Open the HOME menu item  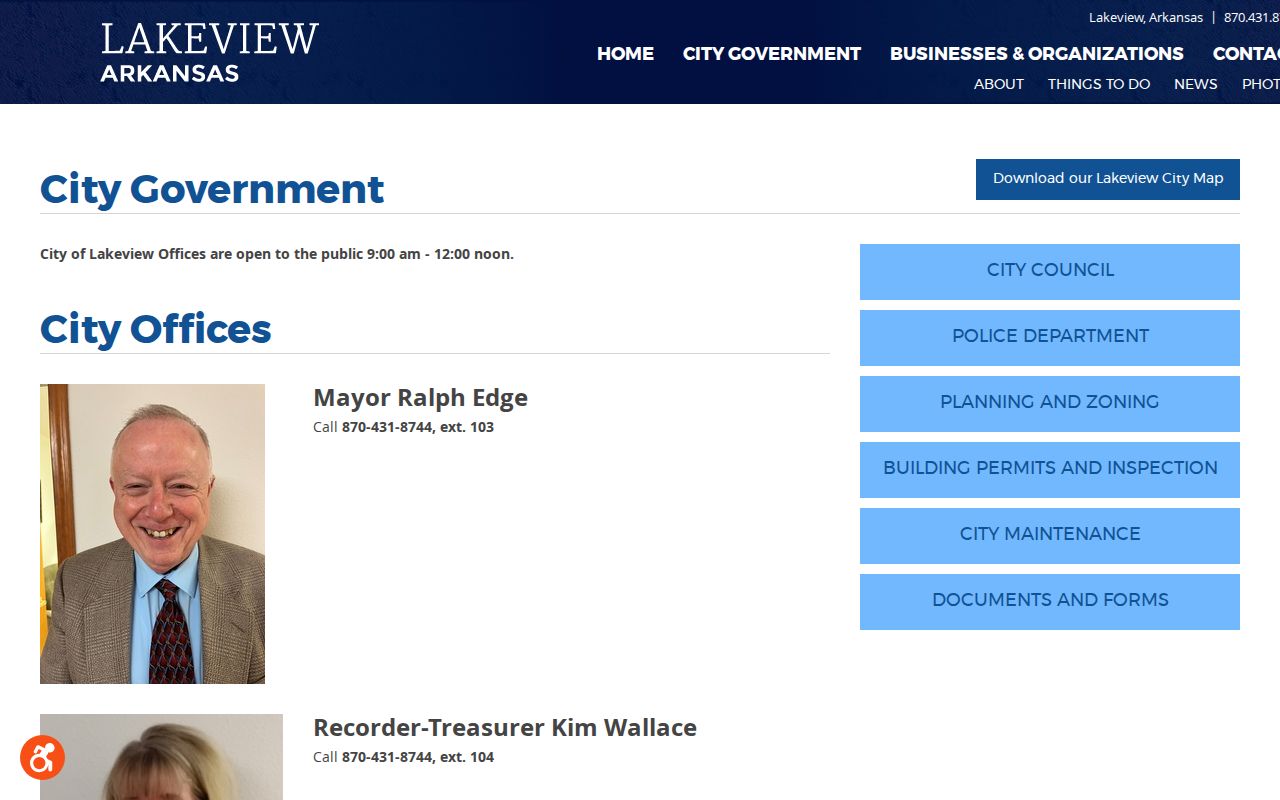[625, 54]
